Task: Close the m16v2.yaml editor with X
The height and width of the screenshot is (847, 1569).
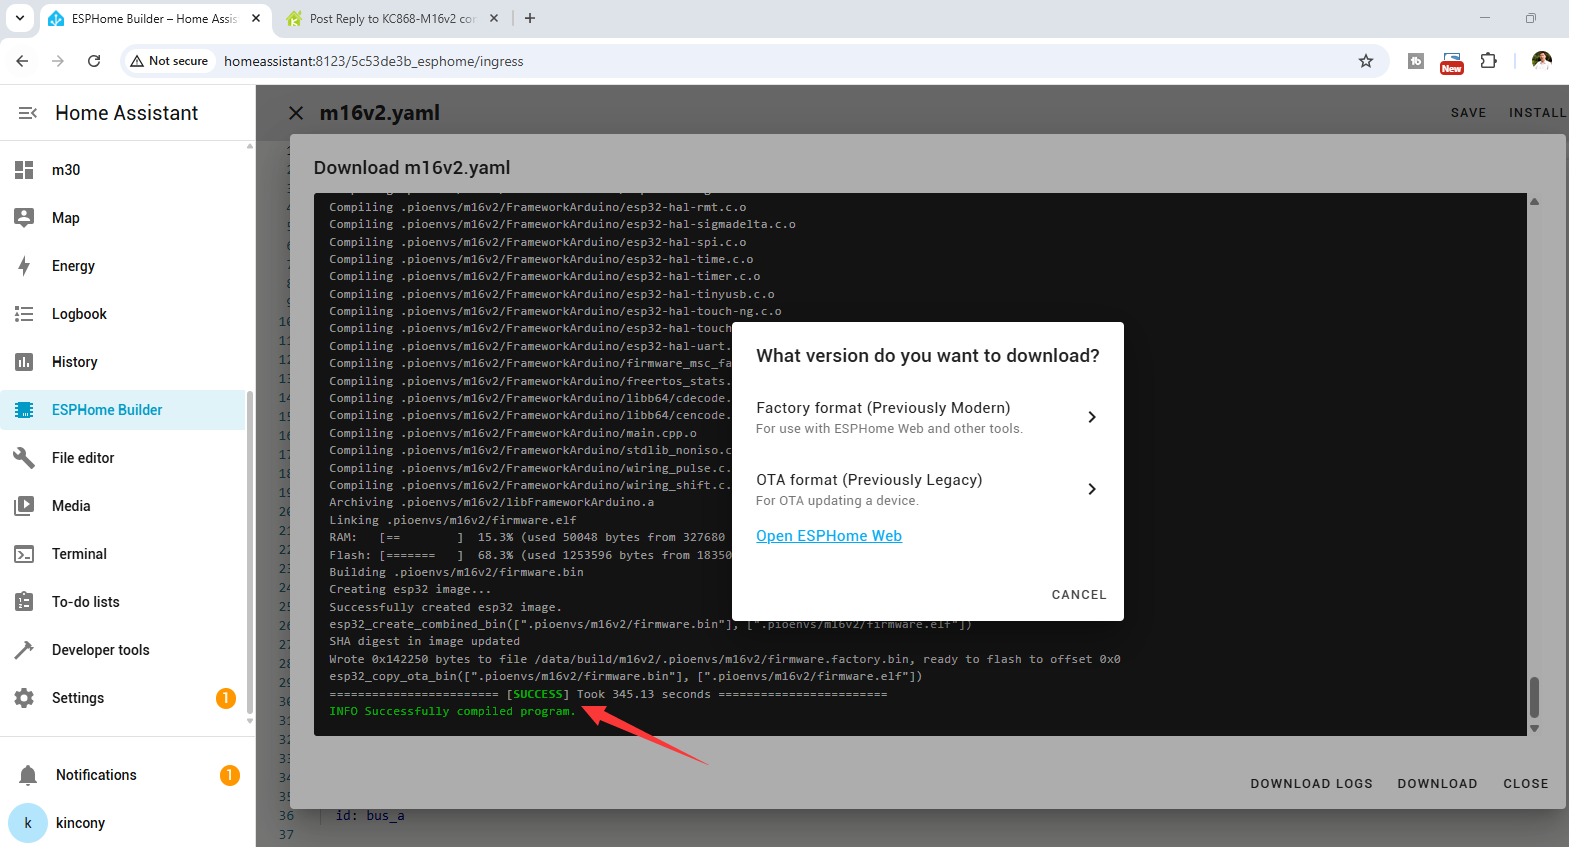Action: coord(296,113)
